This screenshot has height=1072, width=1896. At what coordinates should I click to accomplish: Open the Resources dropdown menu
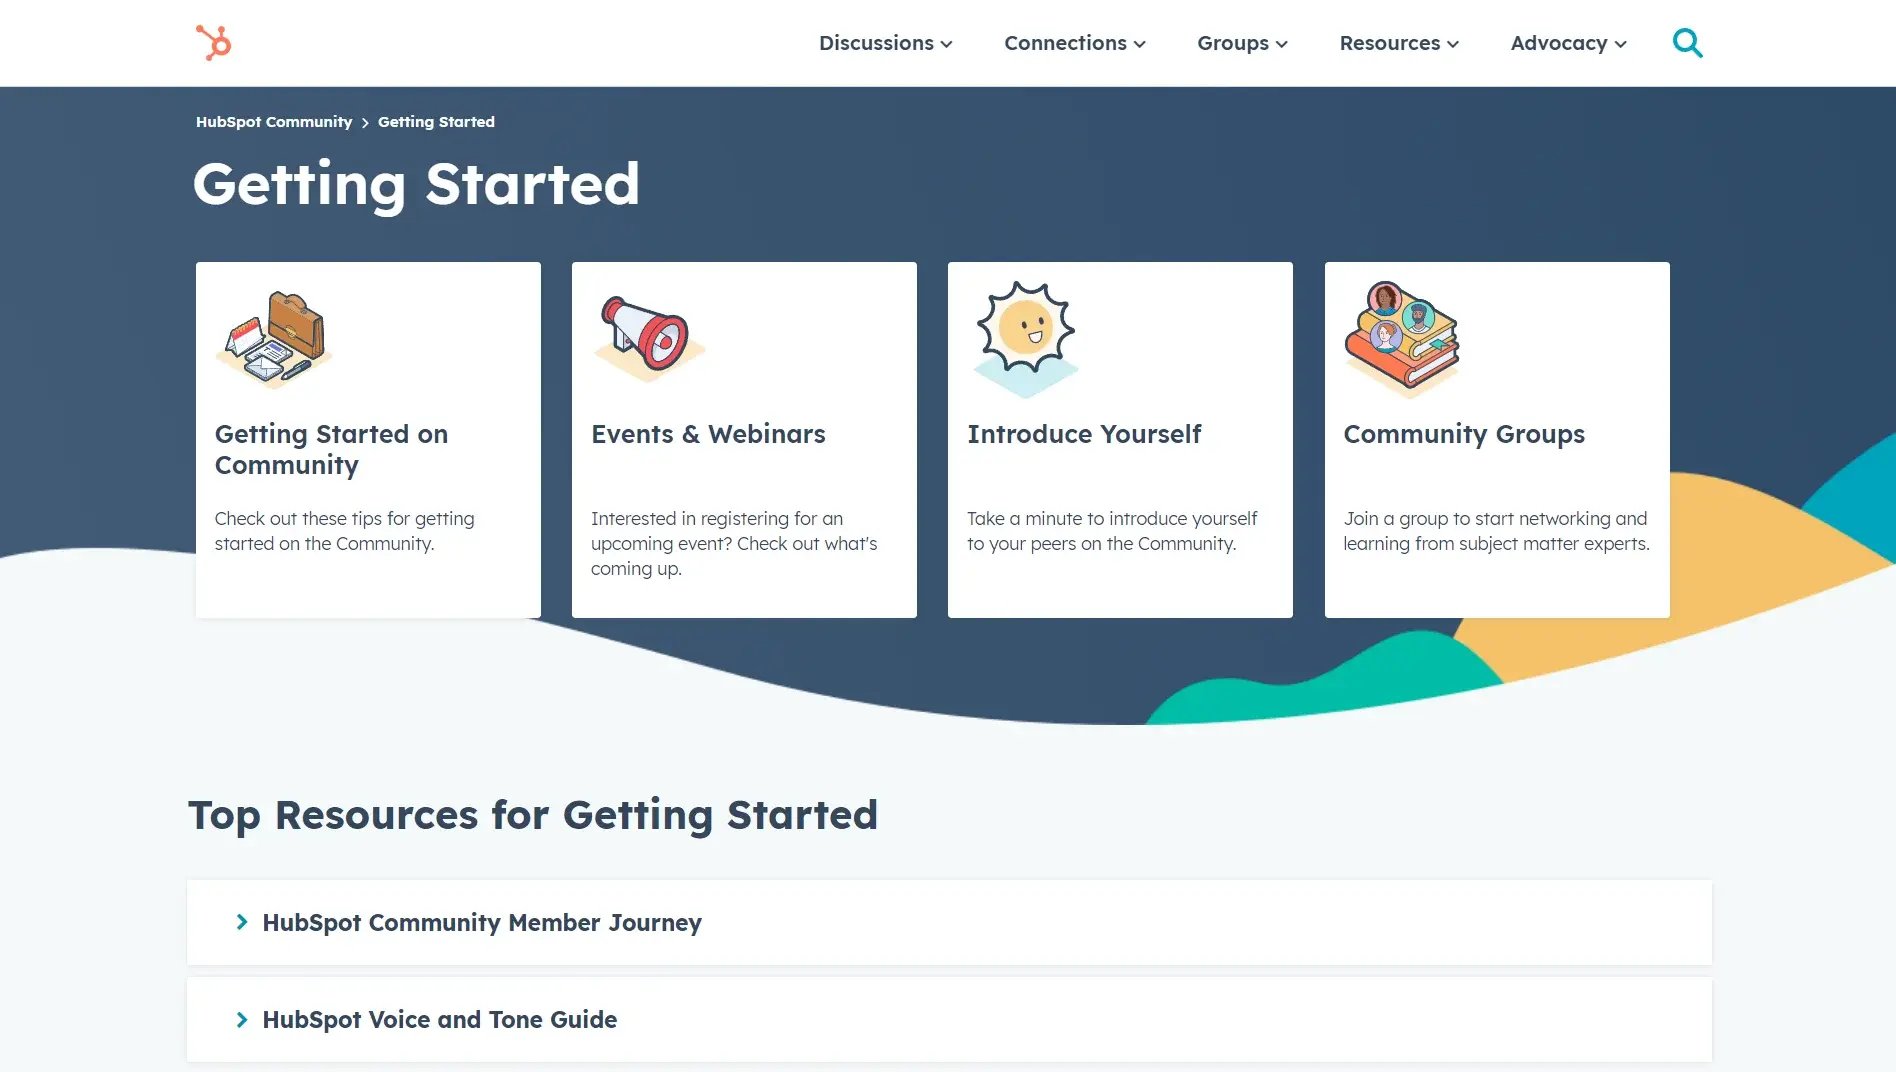tap(1399, 43)
